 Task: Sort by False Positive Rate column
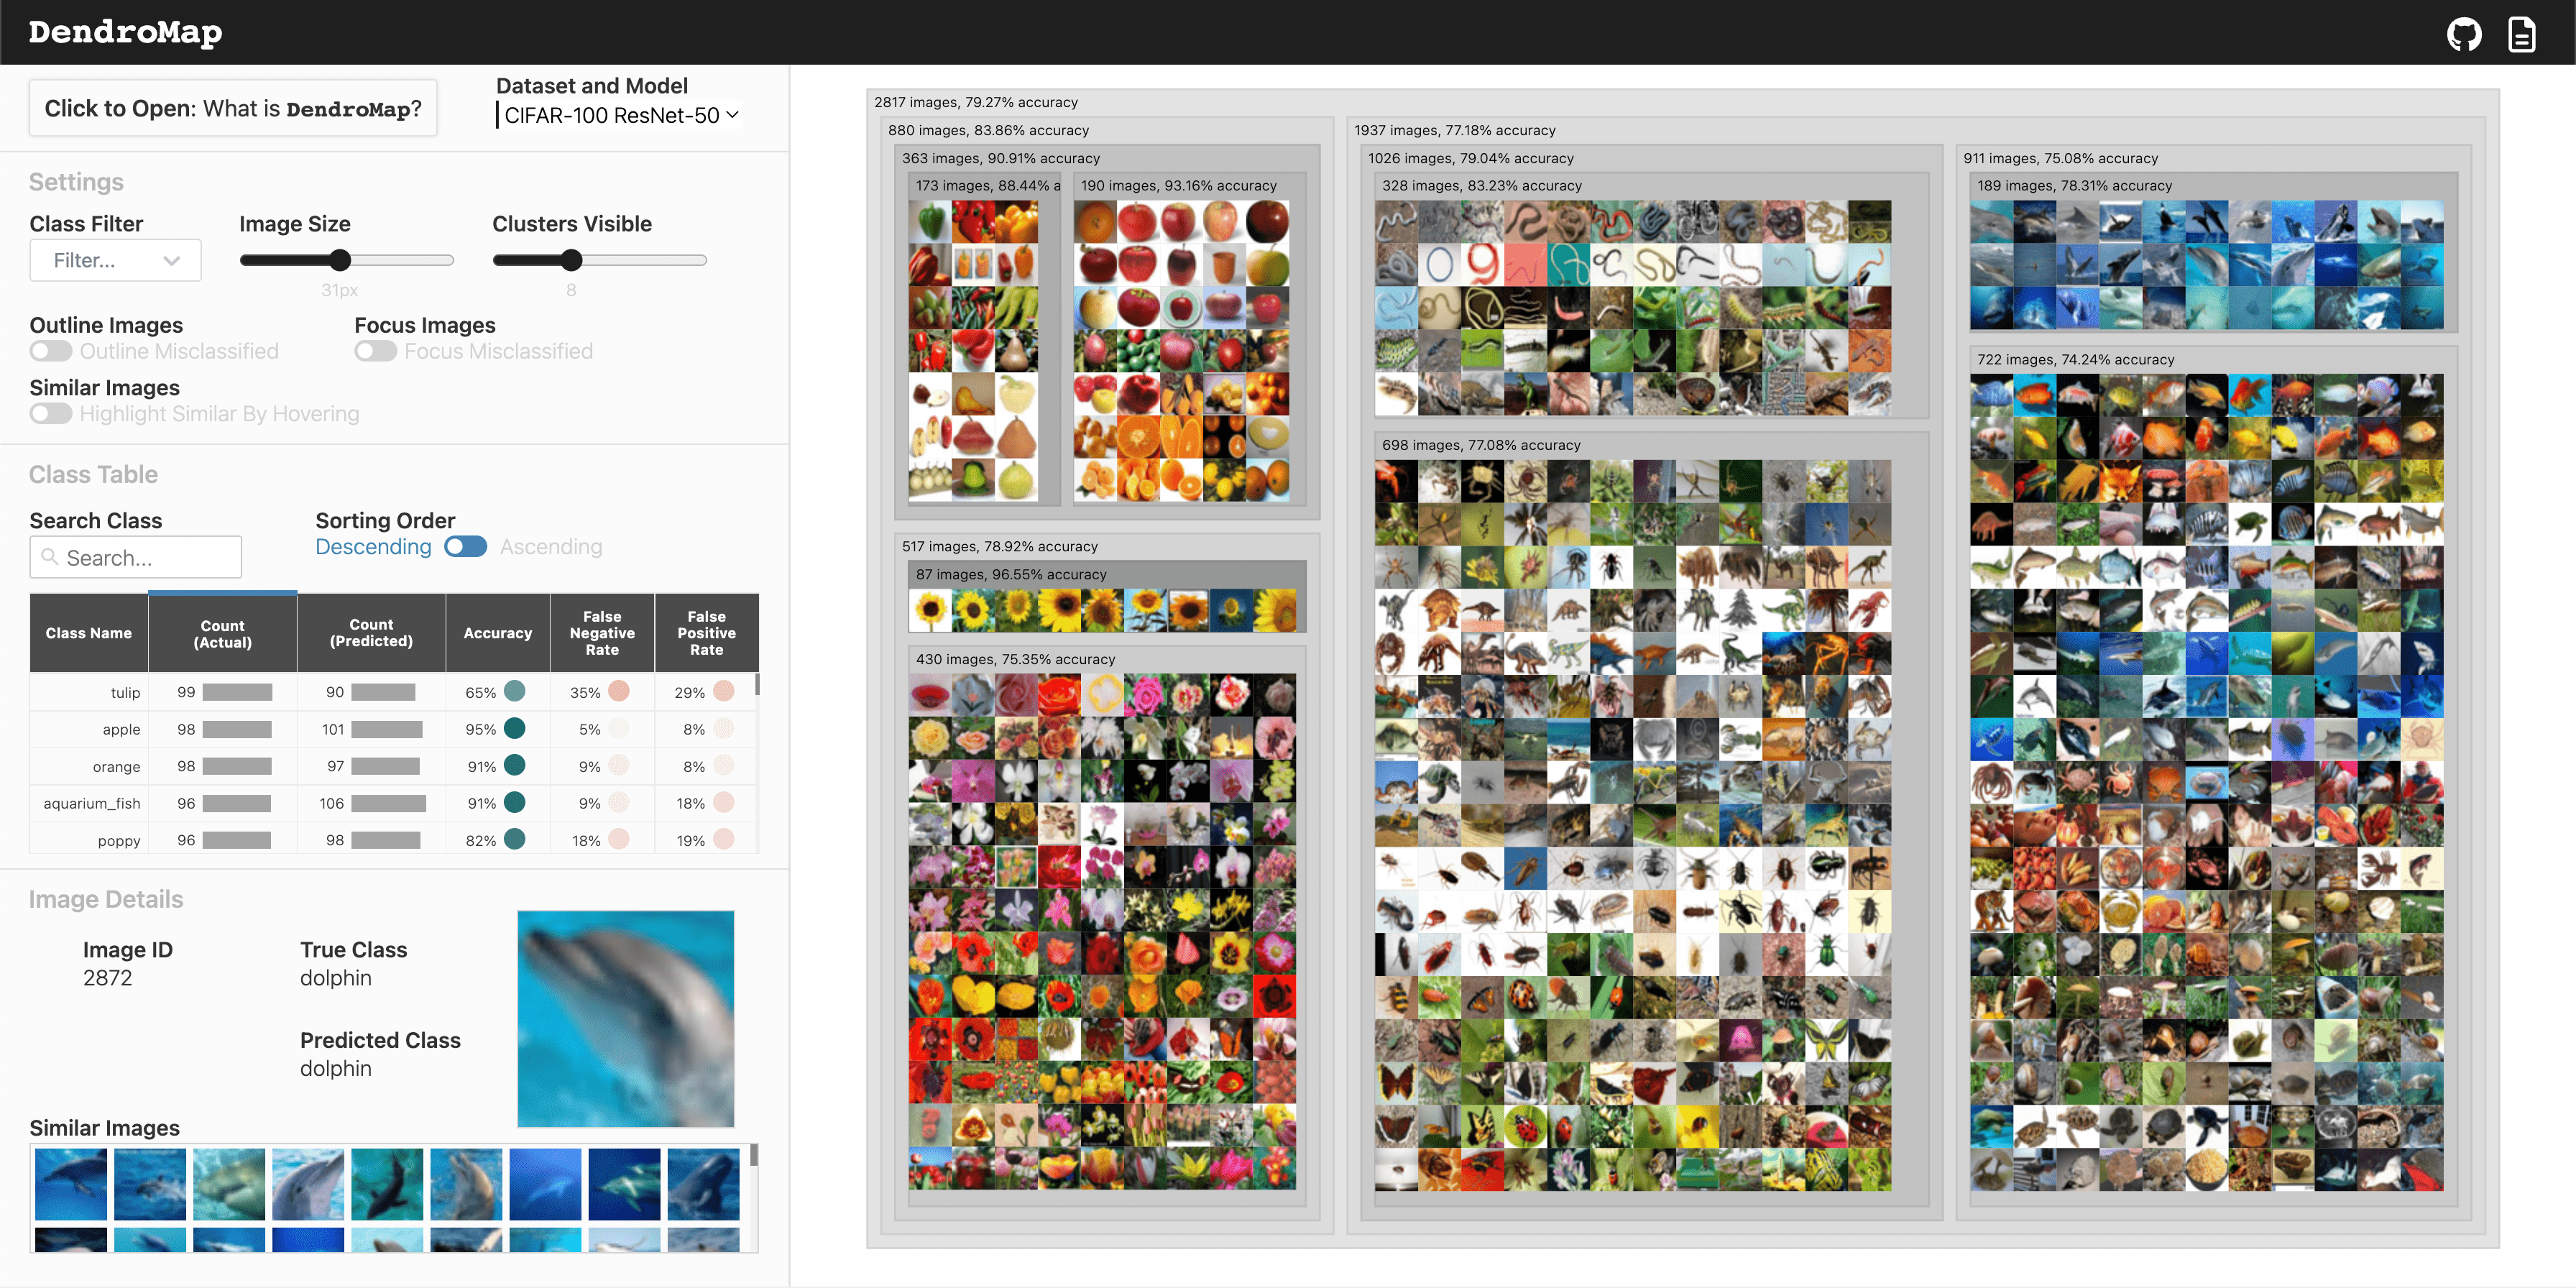[x=706, y=633]
